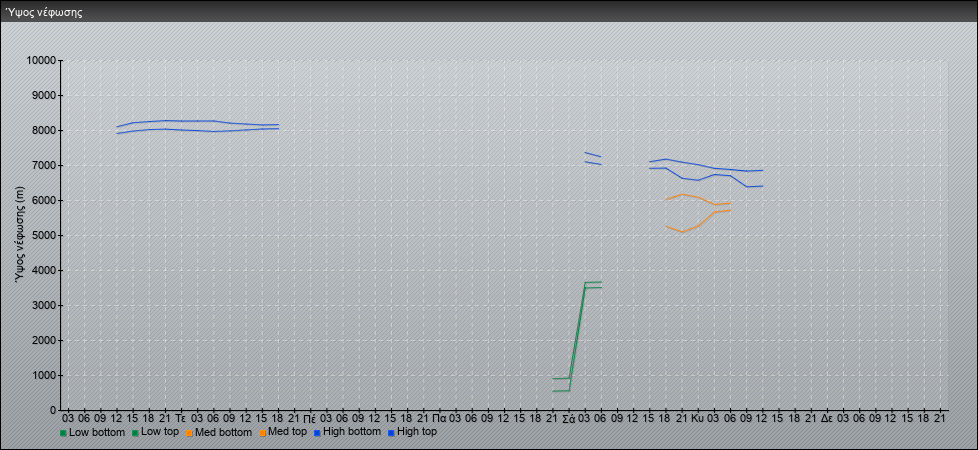Screen dimensions: 978x450
Task: Select the 7000 value on the height axis
Action: [x=44, y=165]
